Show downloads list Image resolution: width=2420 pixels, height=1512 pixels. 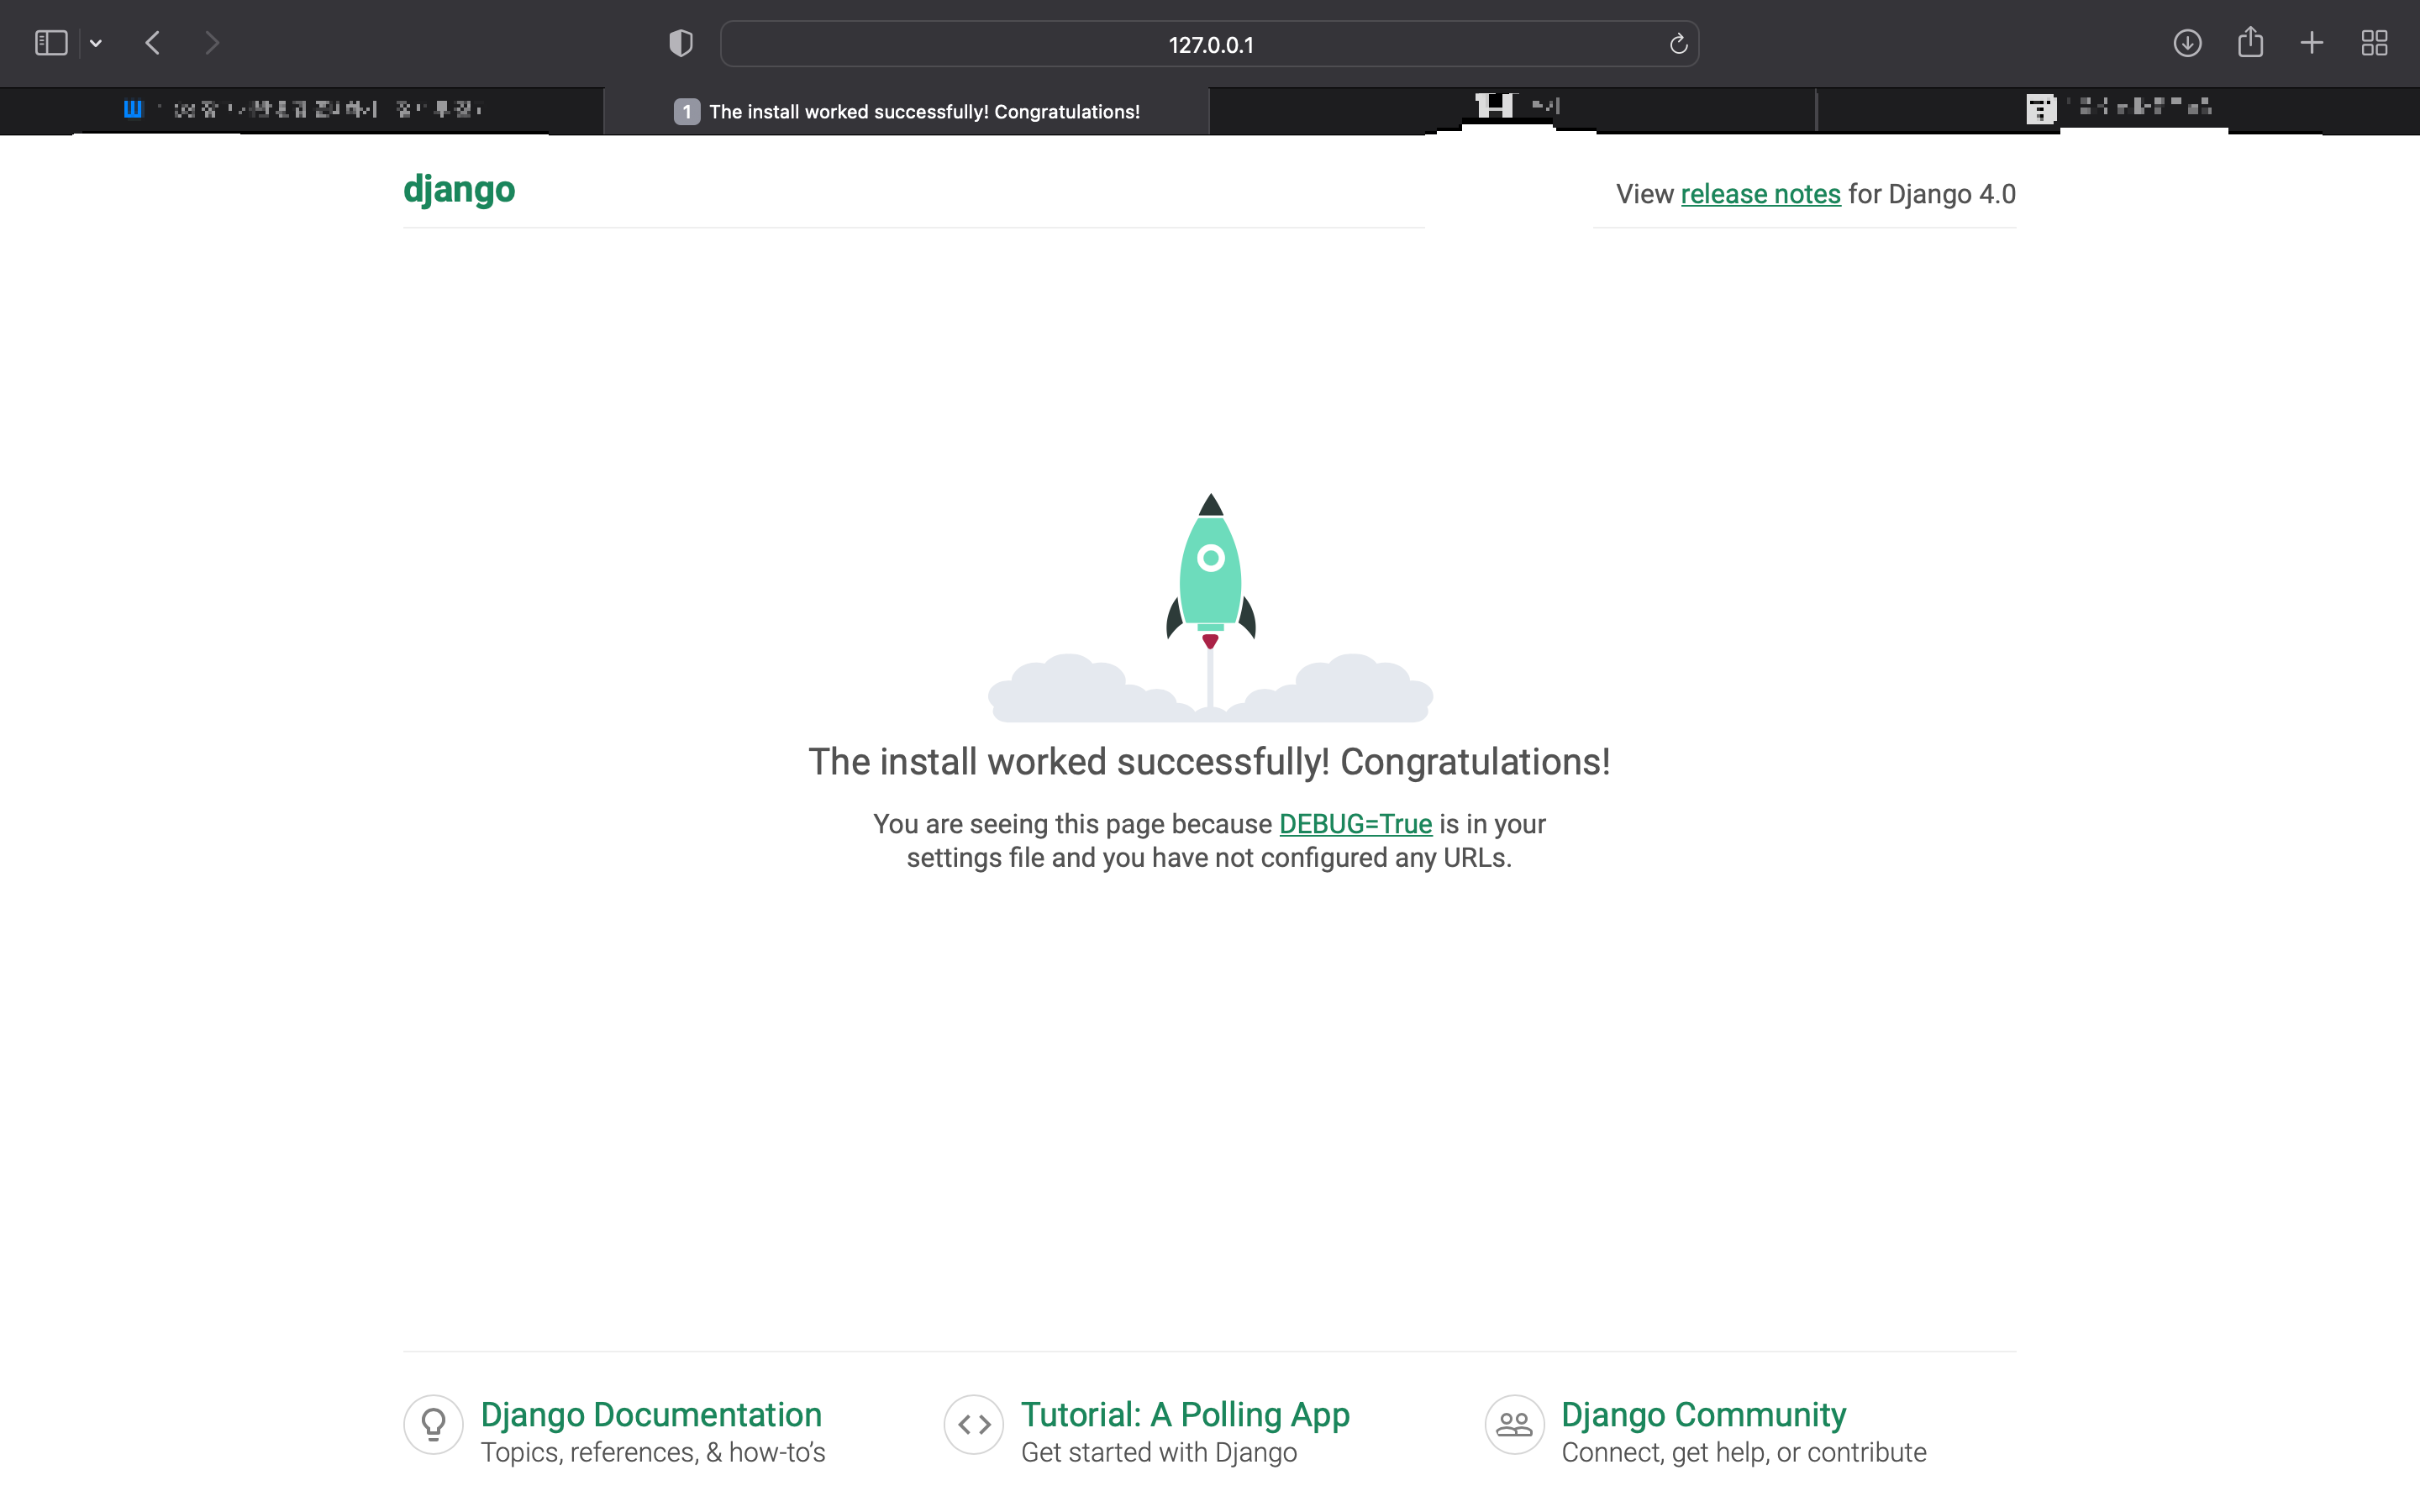pos(2187,43)
